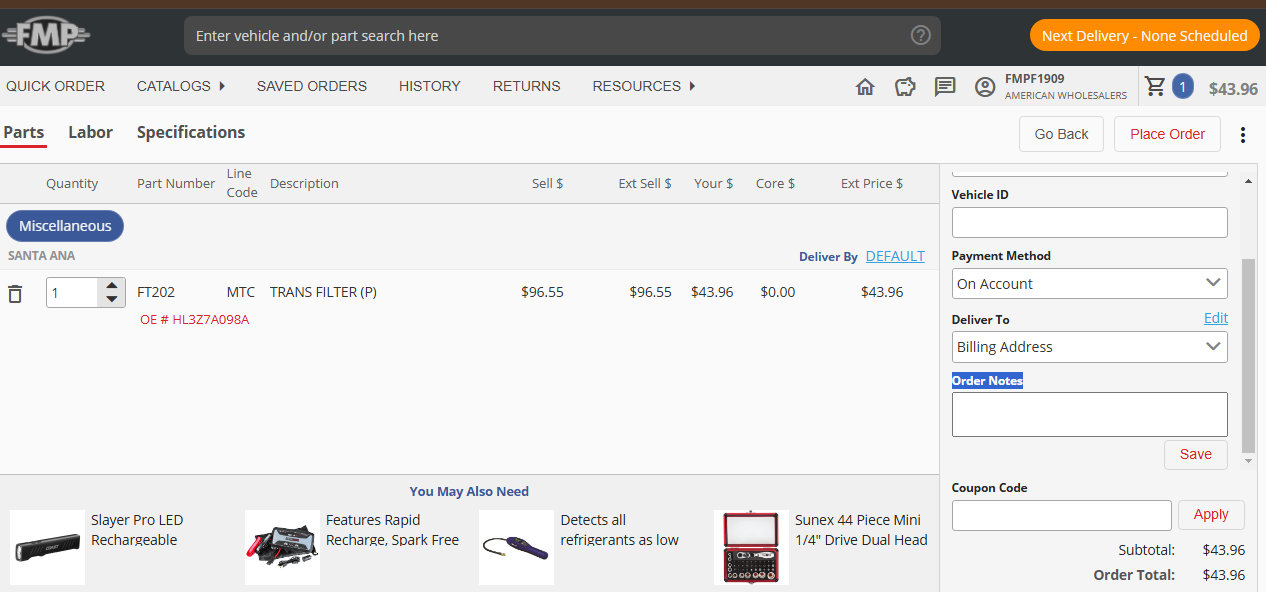Click the FMPF1909 account label
The width and height of the screenshot is (1266, 592).
coord(1034,79)
